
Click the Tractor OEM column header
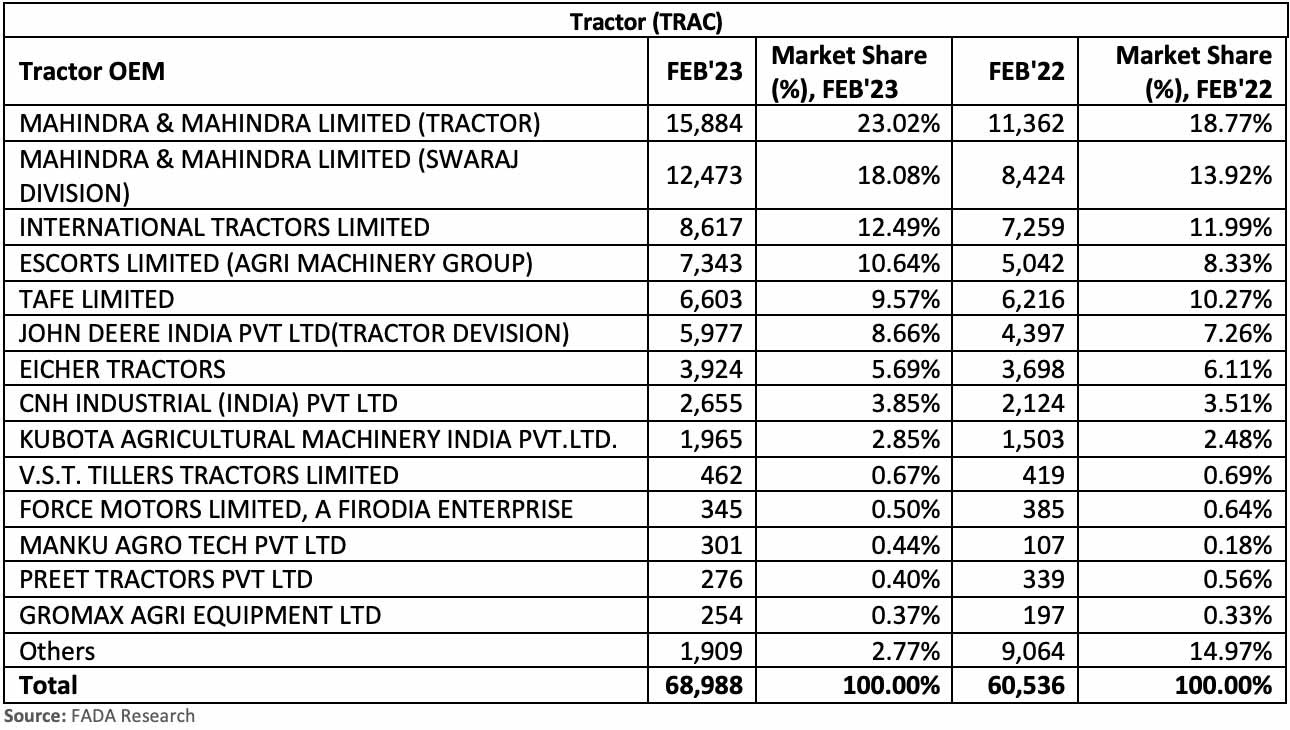(92, 71)
